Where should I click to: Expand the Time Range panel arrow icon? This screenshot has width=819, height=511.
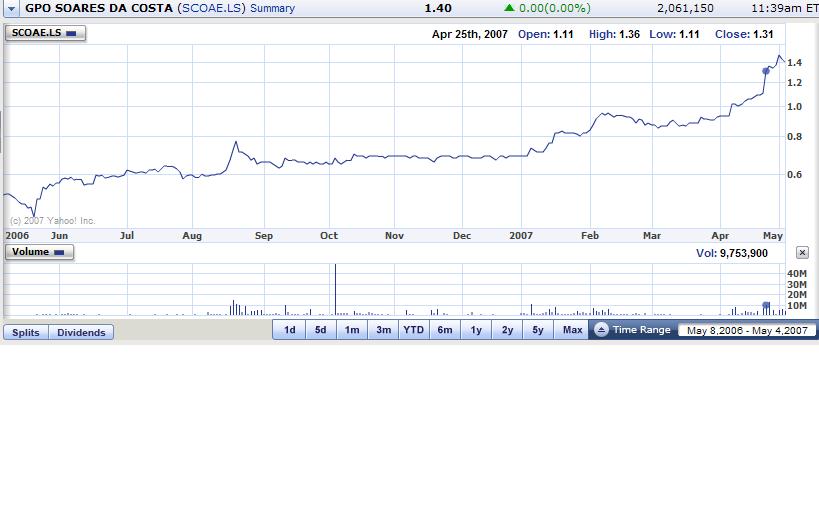601,330
